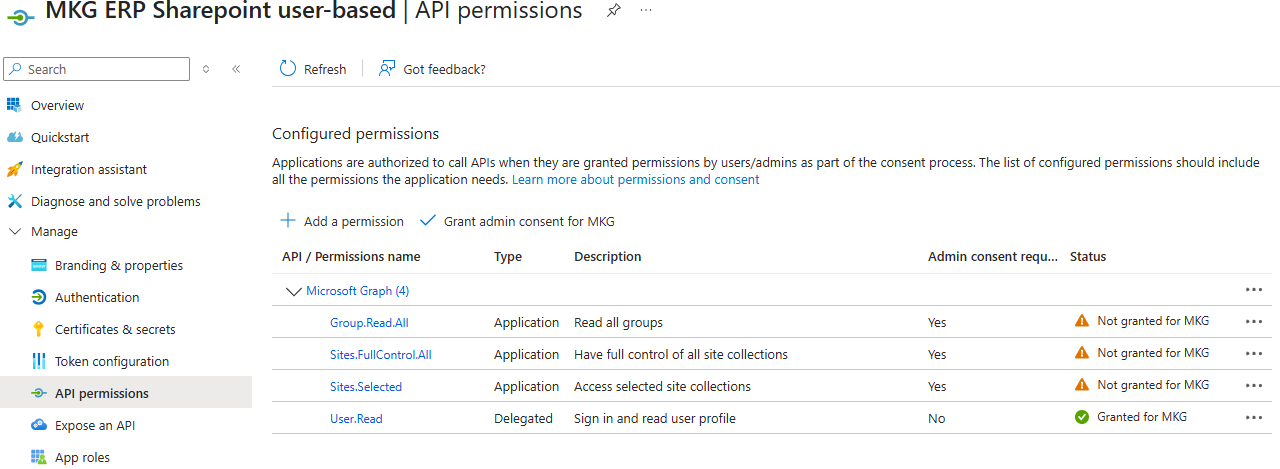Click the Got feedback icon
The width and height of the screenshot is (1280, 469).
pyautogui.click(x=387, y=69)
